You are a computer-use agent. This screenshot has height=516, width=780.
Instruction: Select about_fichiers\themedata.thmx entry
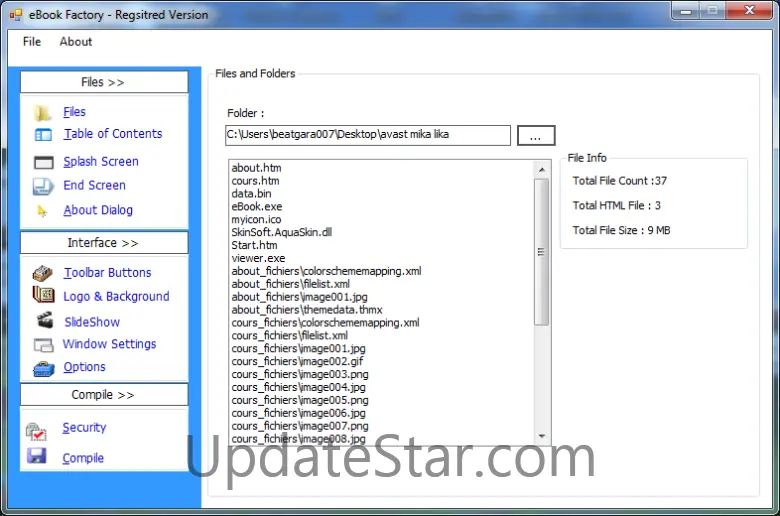(x=307, y=310)
